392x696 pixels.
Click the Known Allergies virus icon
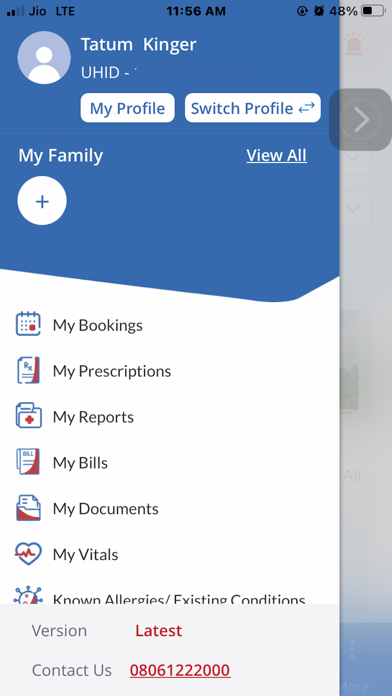(x=28, y=595)
